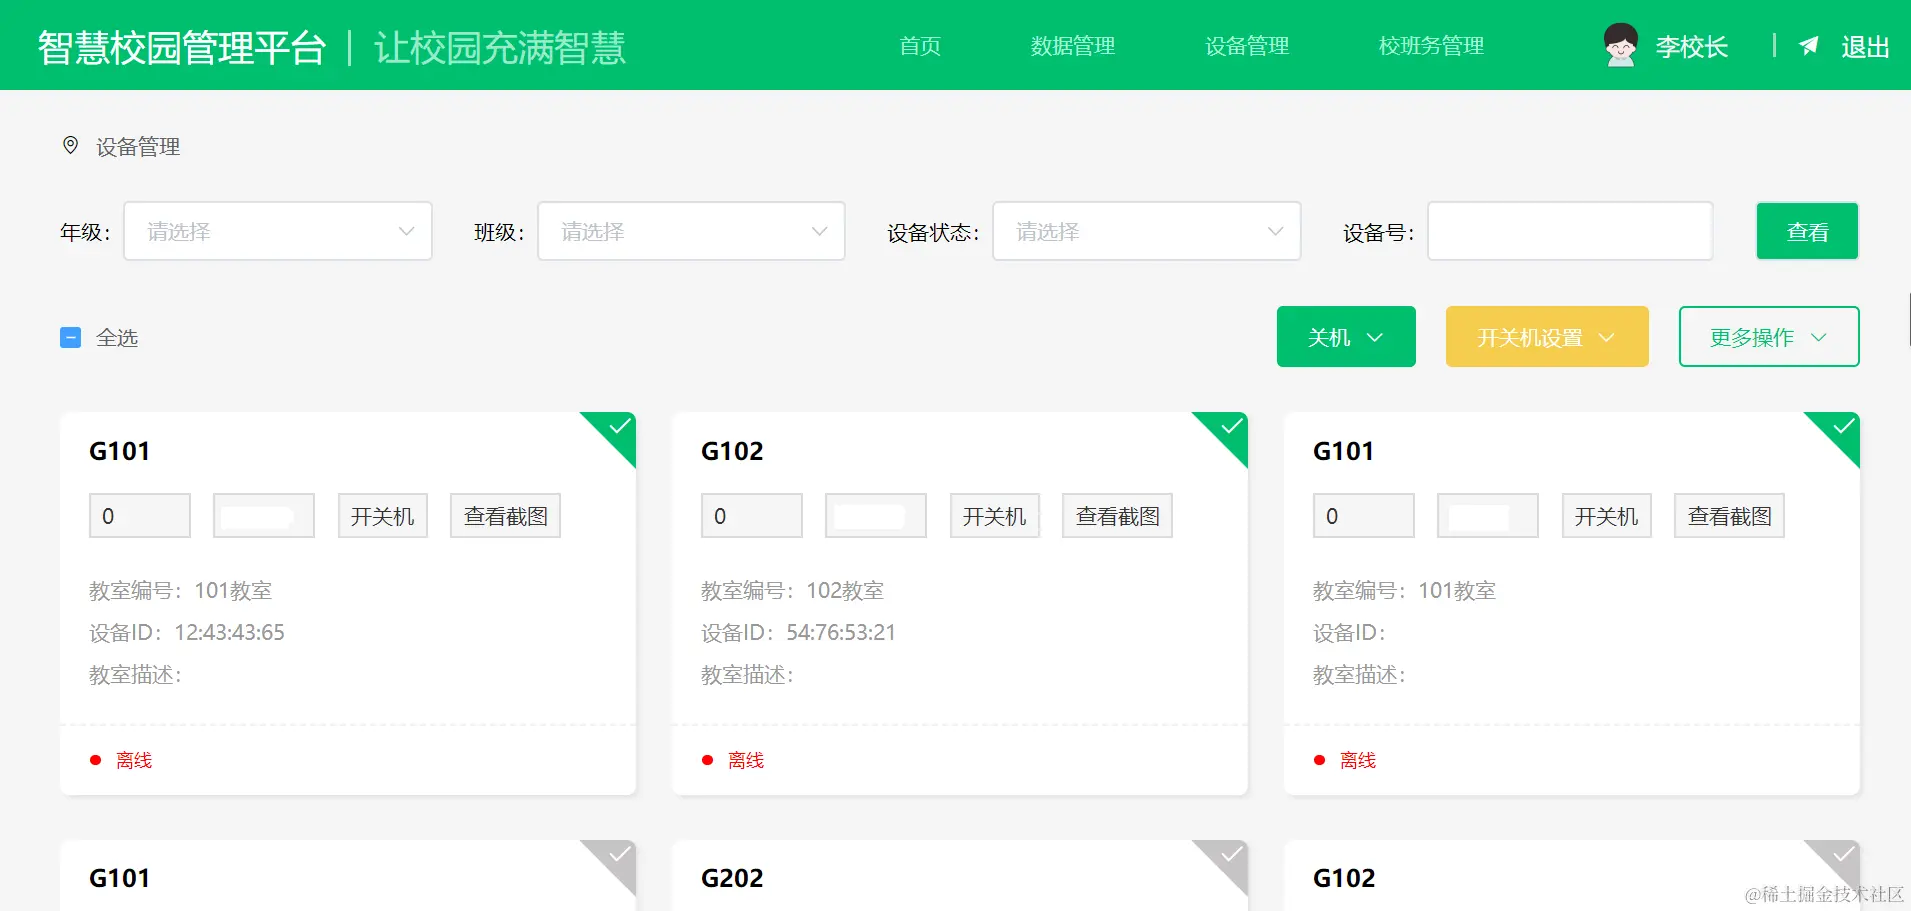Click the location pin icon beside 设备管理 breadcrumb
This screenshot has width=1911, height=911.
tap(70, 146)
